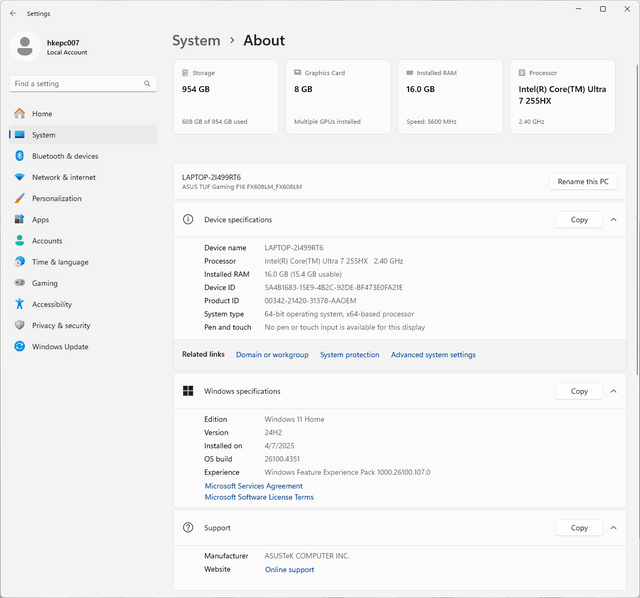The image size is (640, 598).
Task: Click the Device ID value text
Action: click(x=333, y=287)
